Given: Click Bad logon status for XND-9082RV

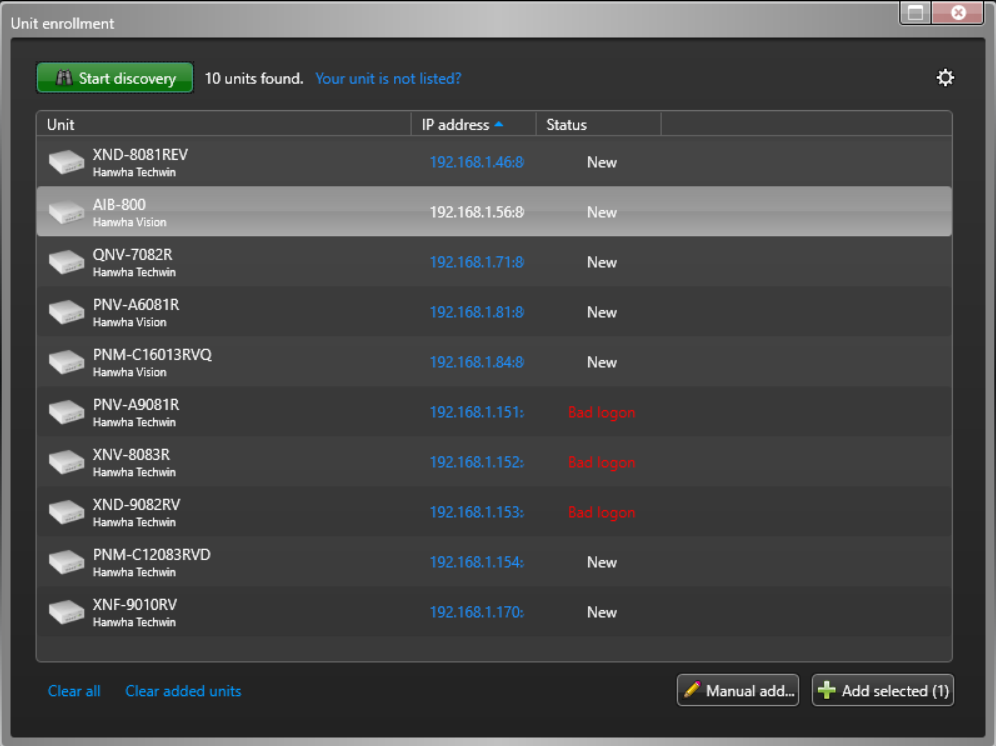Looking at the screenshot, I should point(602,512).
